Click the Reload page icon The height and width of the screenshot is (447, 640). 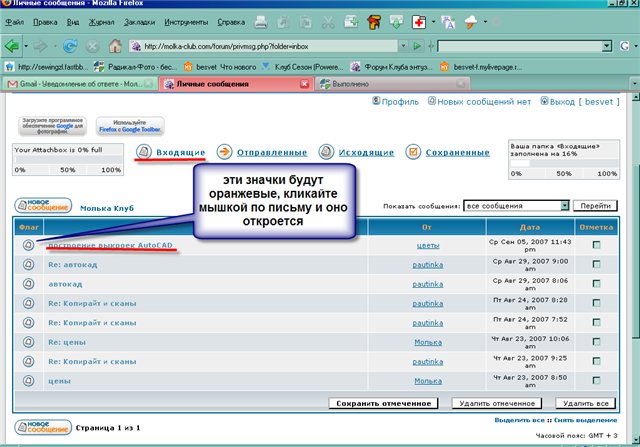click(69, 45)
